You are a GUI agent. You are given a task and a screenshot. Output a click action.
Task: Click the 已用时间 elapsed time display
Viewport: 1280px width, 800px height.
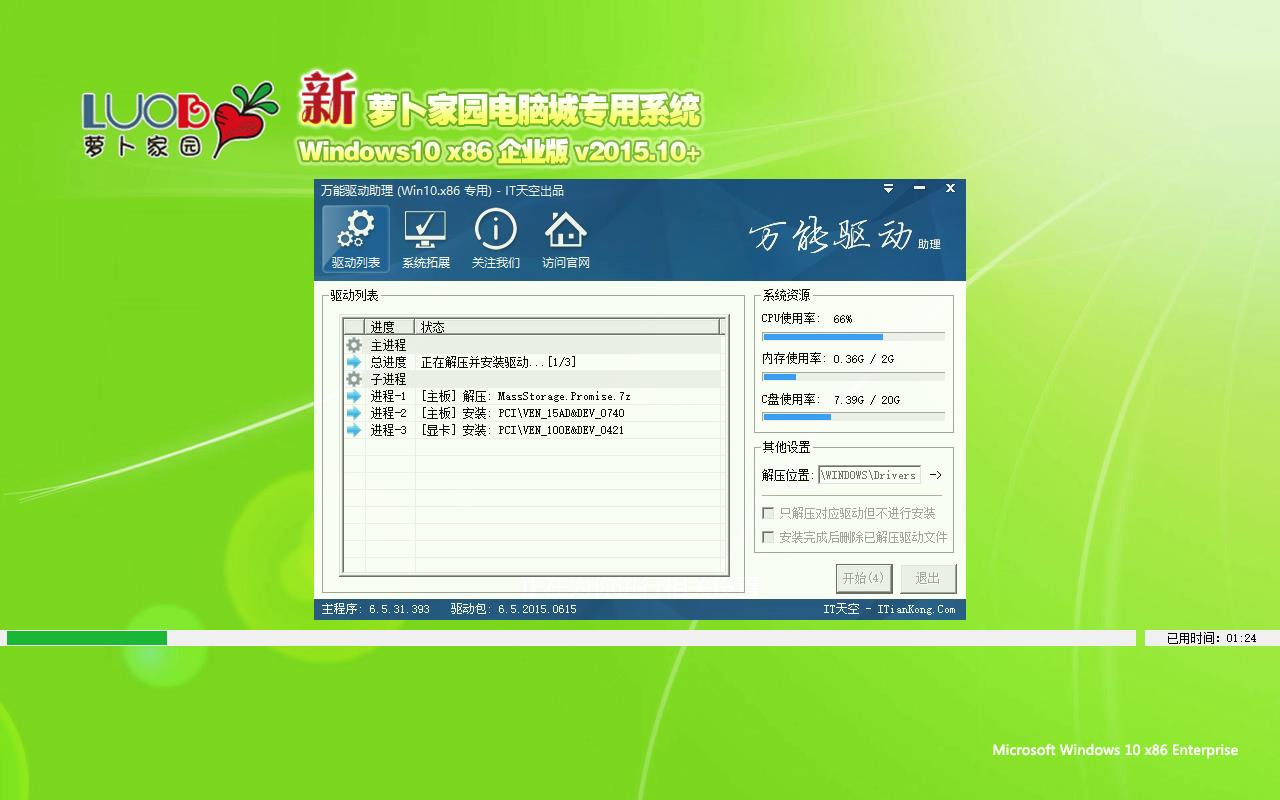1211,638
